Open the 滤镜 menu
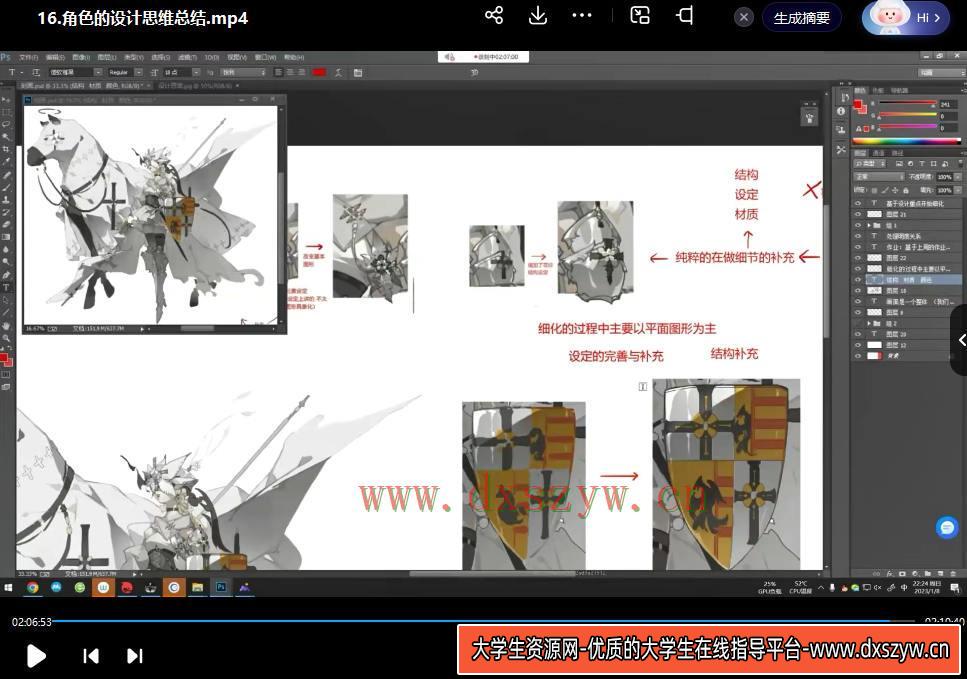The image size is (967, 679). 187,57
